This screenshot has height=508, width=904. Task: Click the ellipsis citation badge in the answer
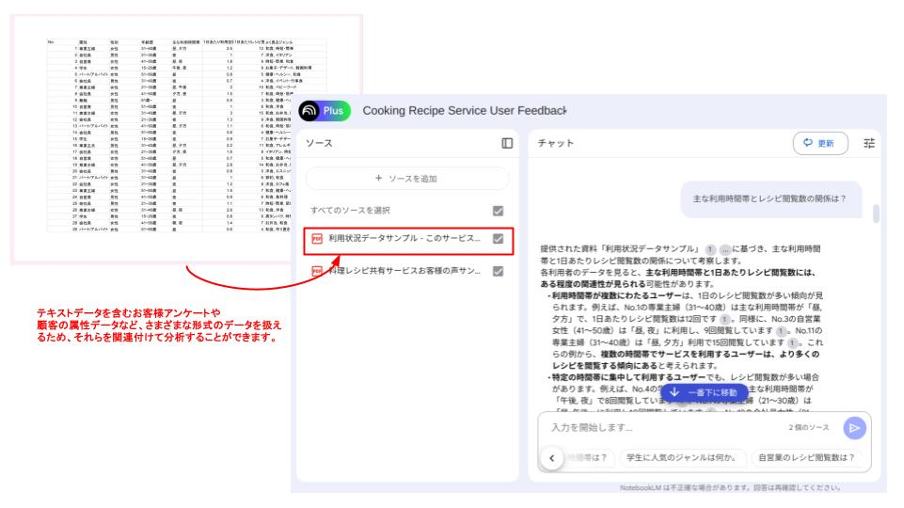pyautogui.click(x=725, y=248)
